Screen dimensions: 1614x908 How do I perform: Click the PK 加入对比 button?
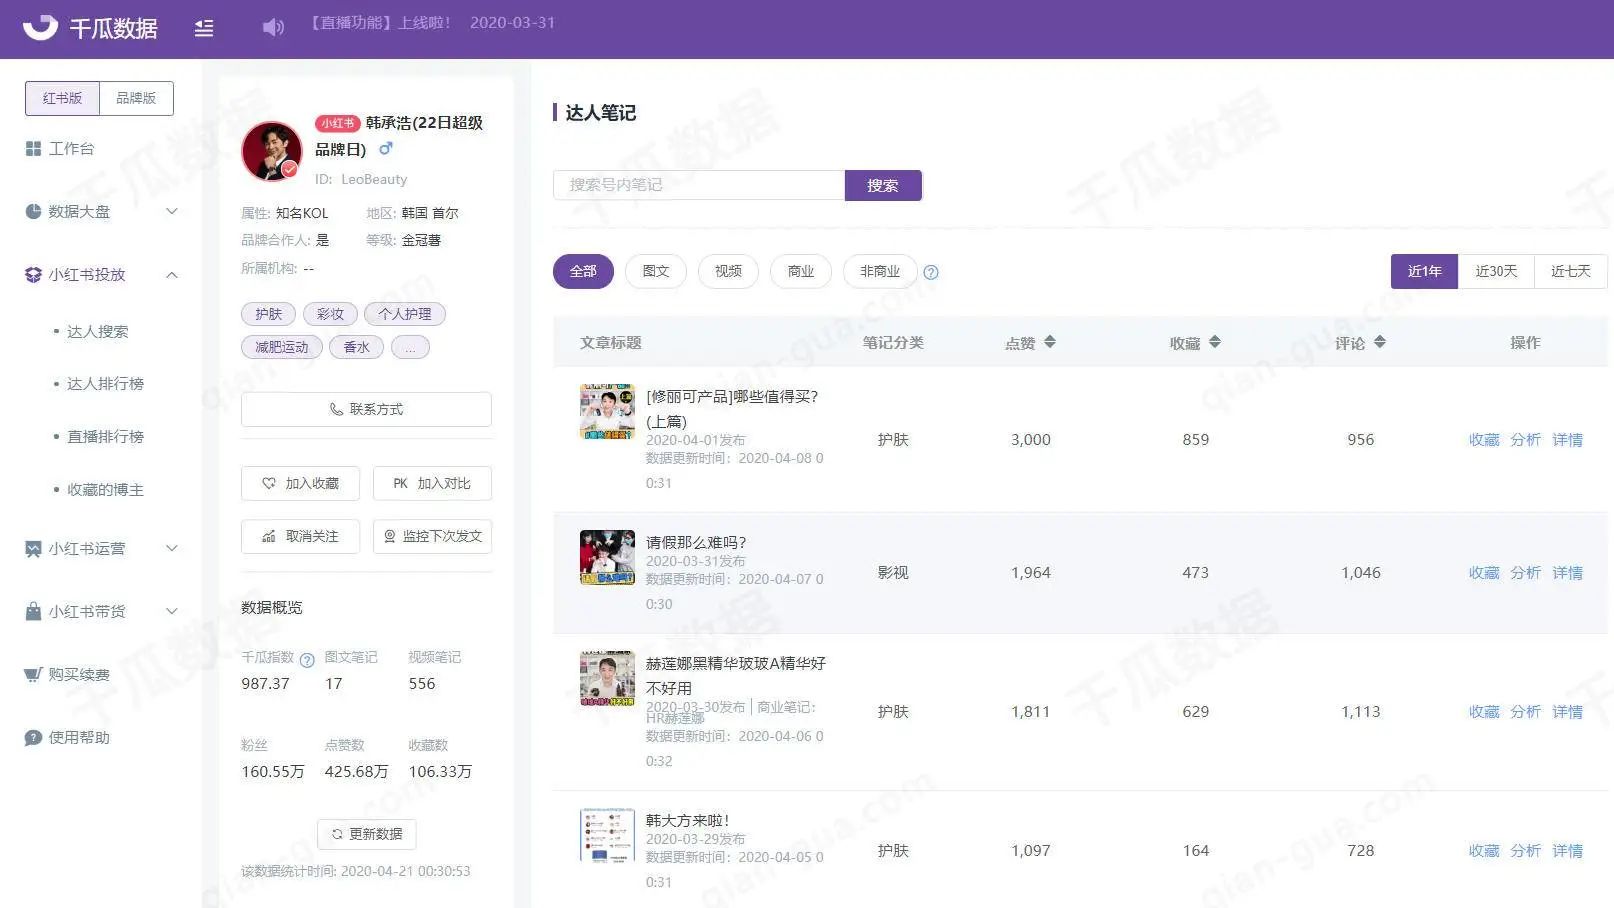432,483
